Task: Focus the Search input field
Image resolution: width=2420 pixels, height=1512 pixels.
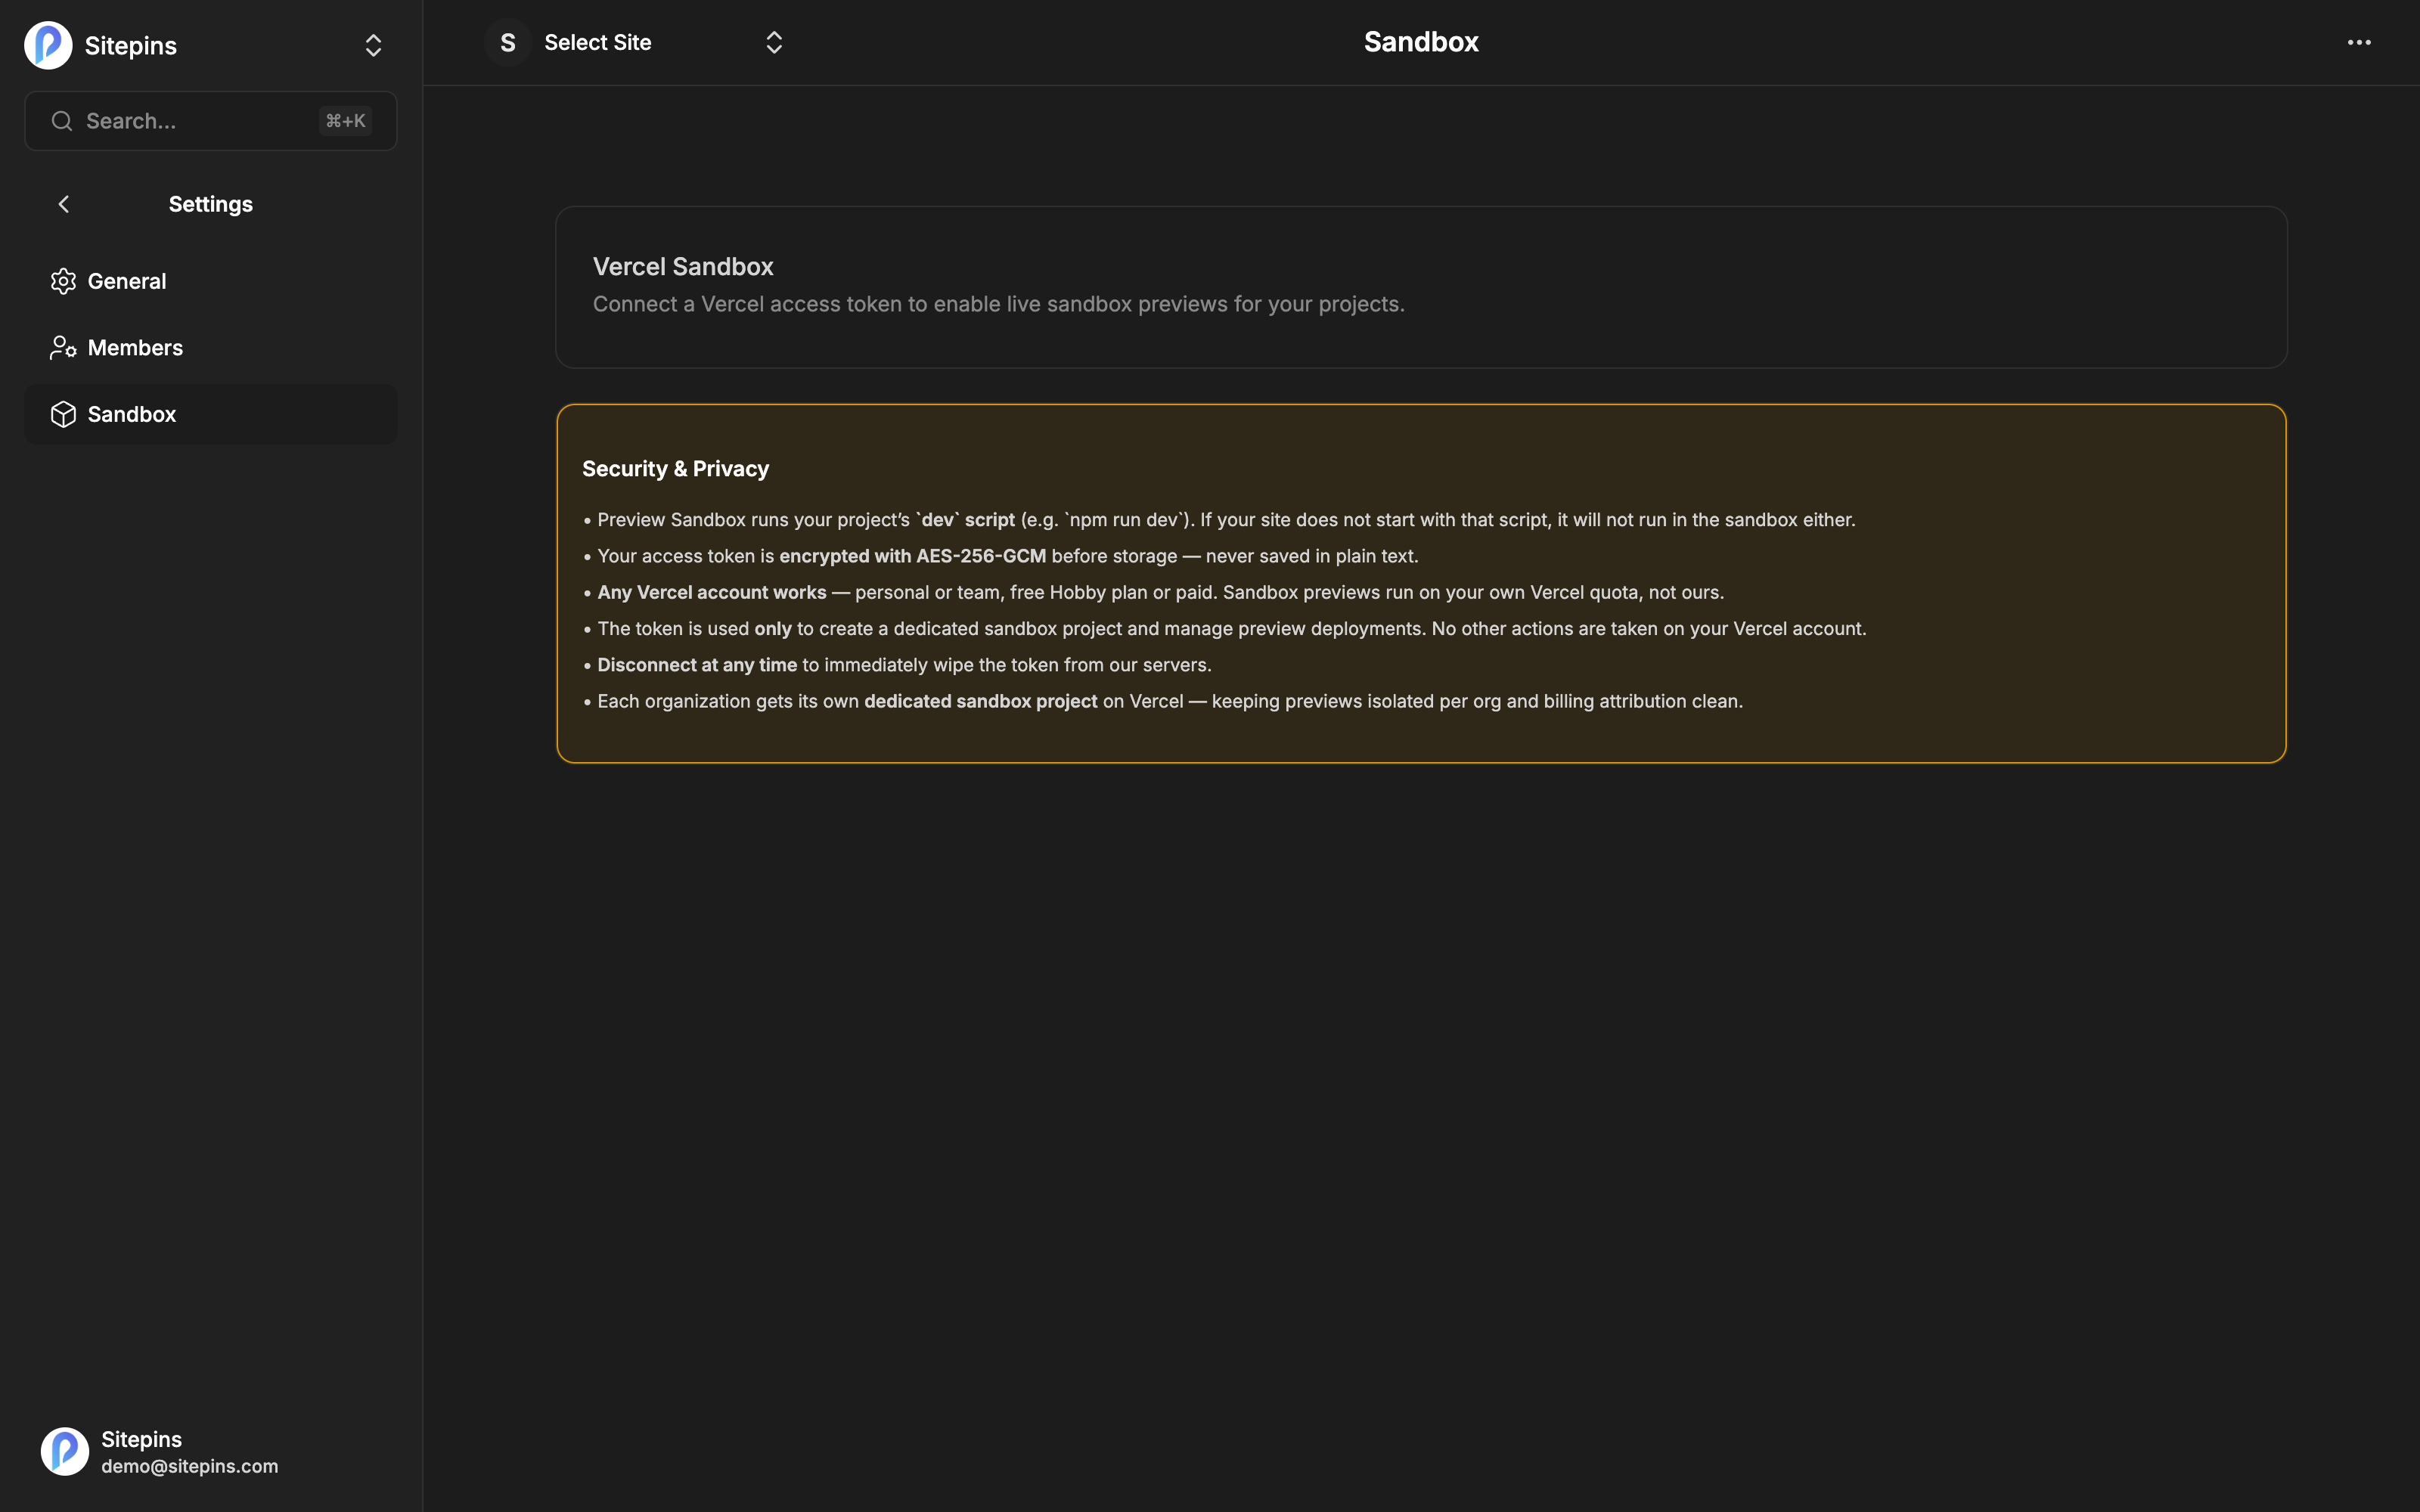Action: 211,121
